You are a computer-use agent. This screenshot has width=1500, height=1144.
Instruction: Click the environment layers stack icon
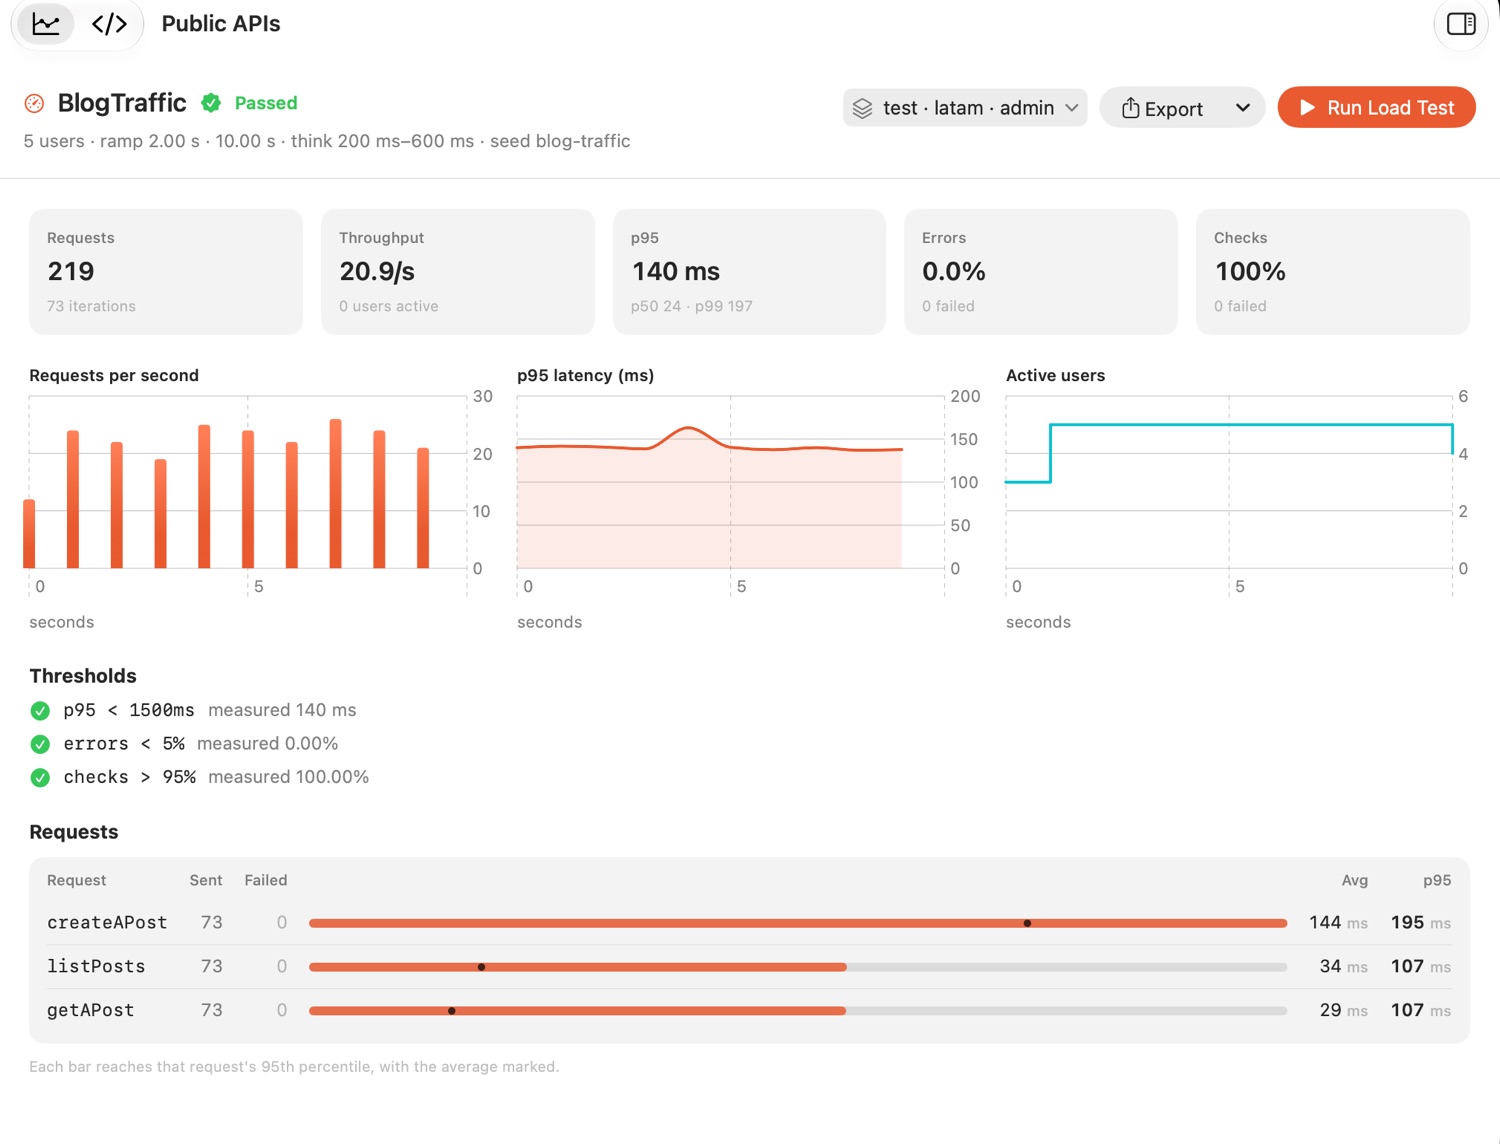coord(862,108)
